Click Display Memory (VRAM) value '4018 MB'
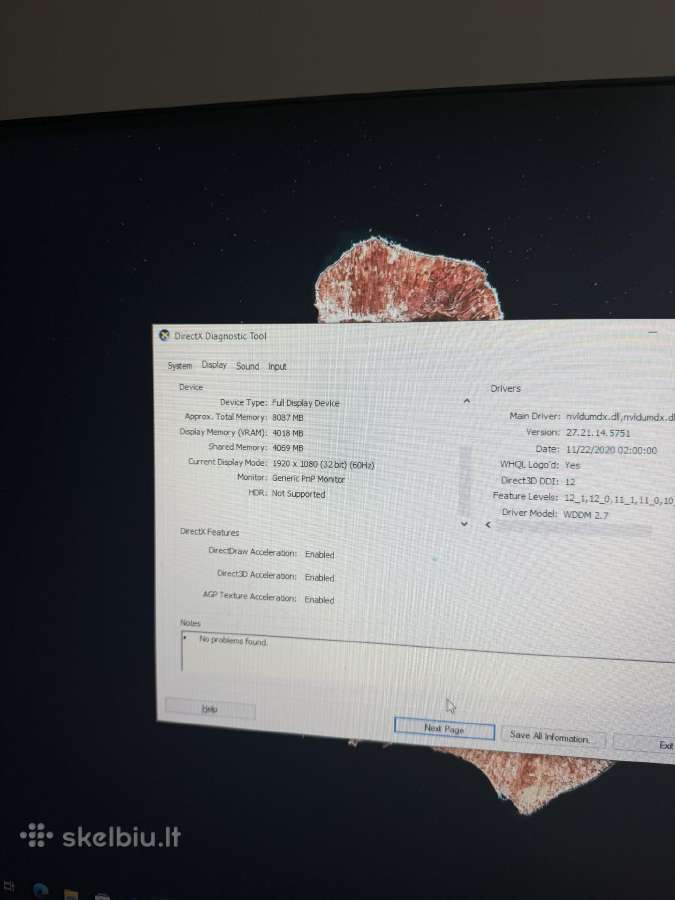Viewport: 675px width, 900px height. point(288,433)
